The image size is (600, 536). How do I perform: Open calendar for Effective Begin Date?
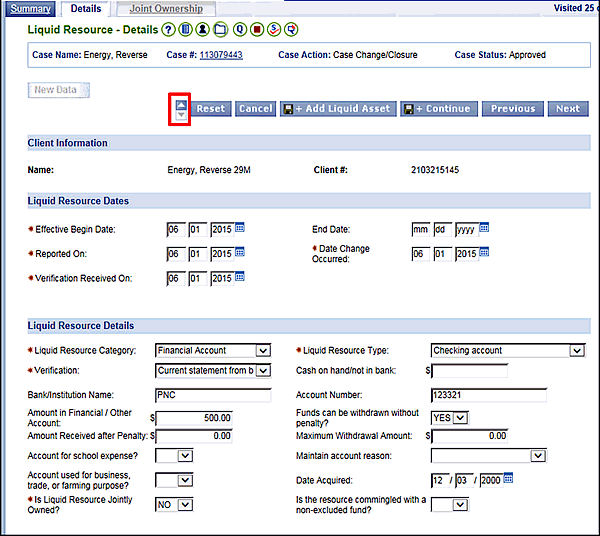pyautogui.click(x=240, y=228)
